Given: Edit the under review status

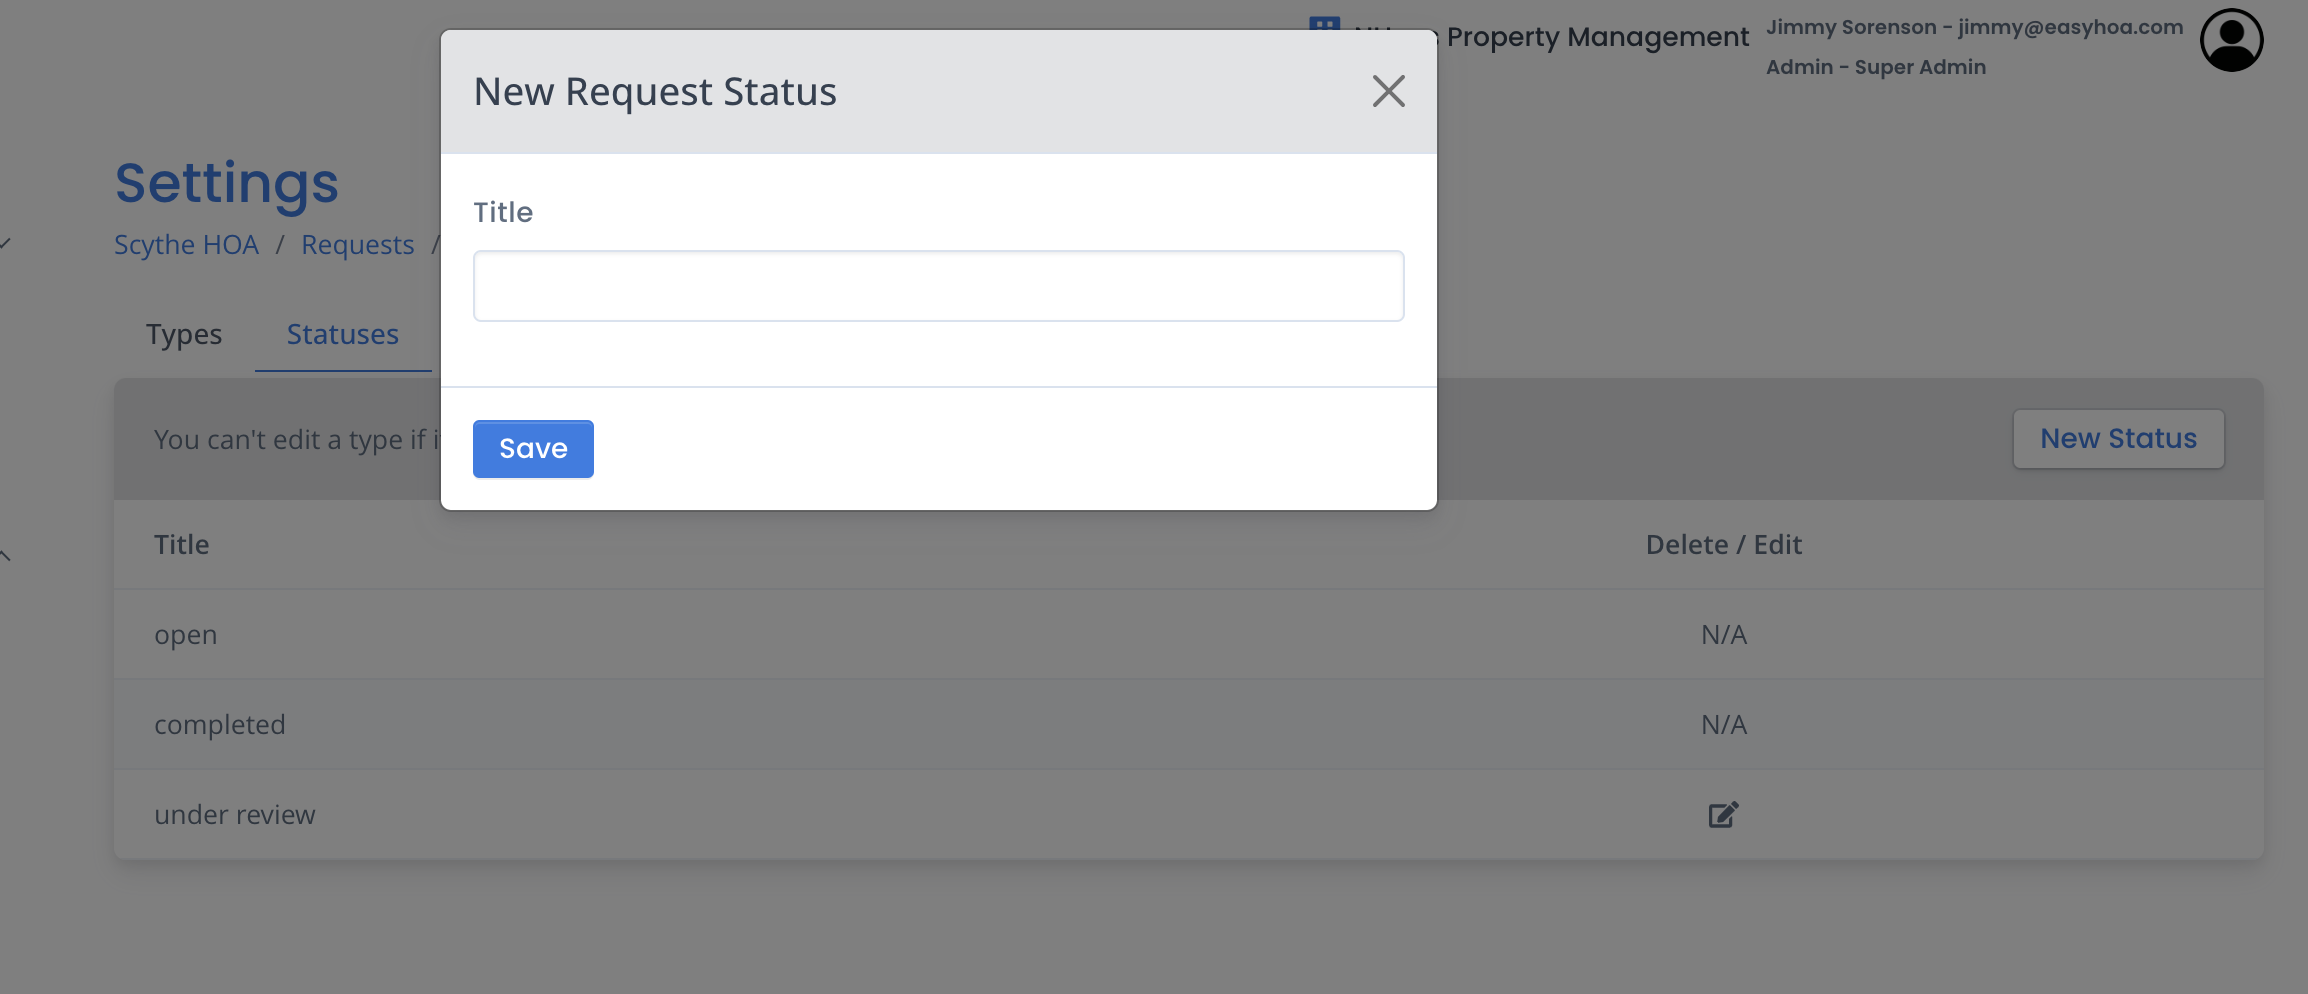Looking at the screenshot, I should pos(1723,814).
